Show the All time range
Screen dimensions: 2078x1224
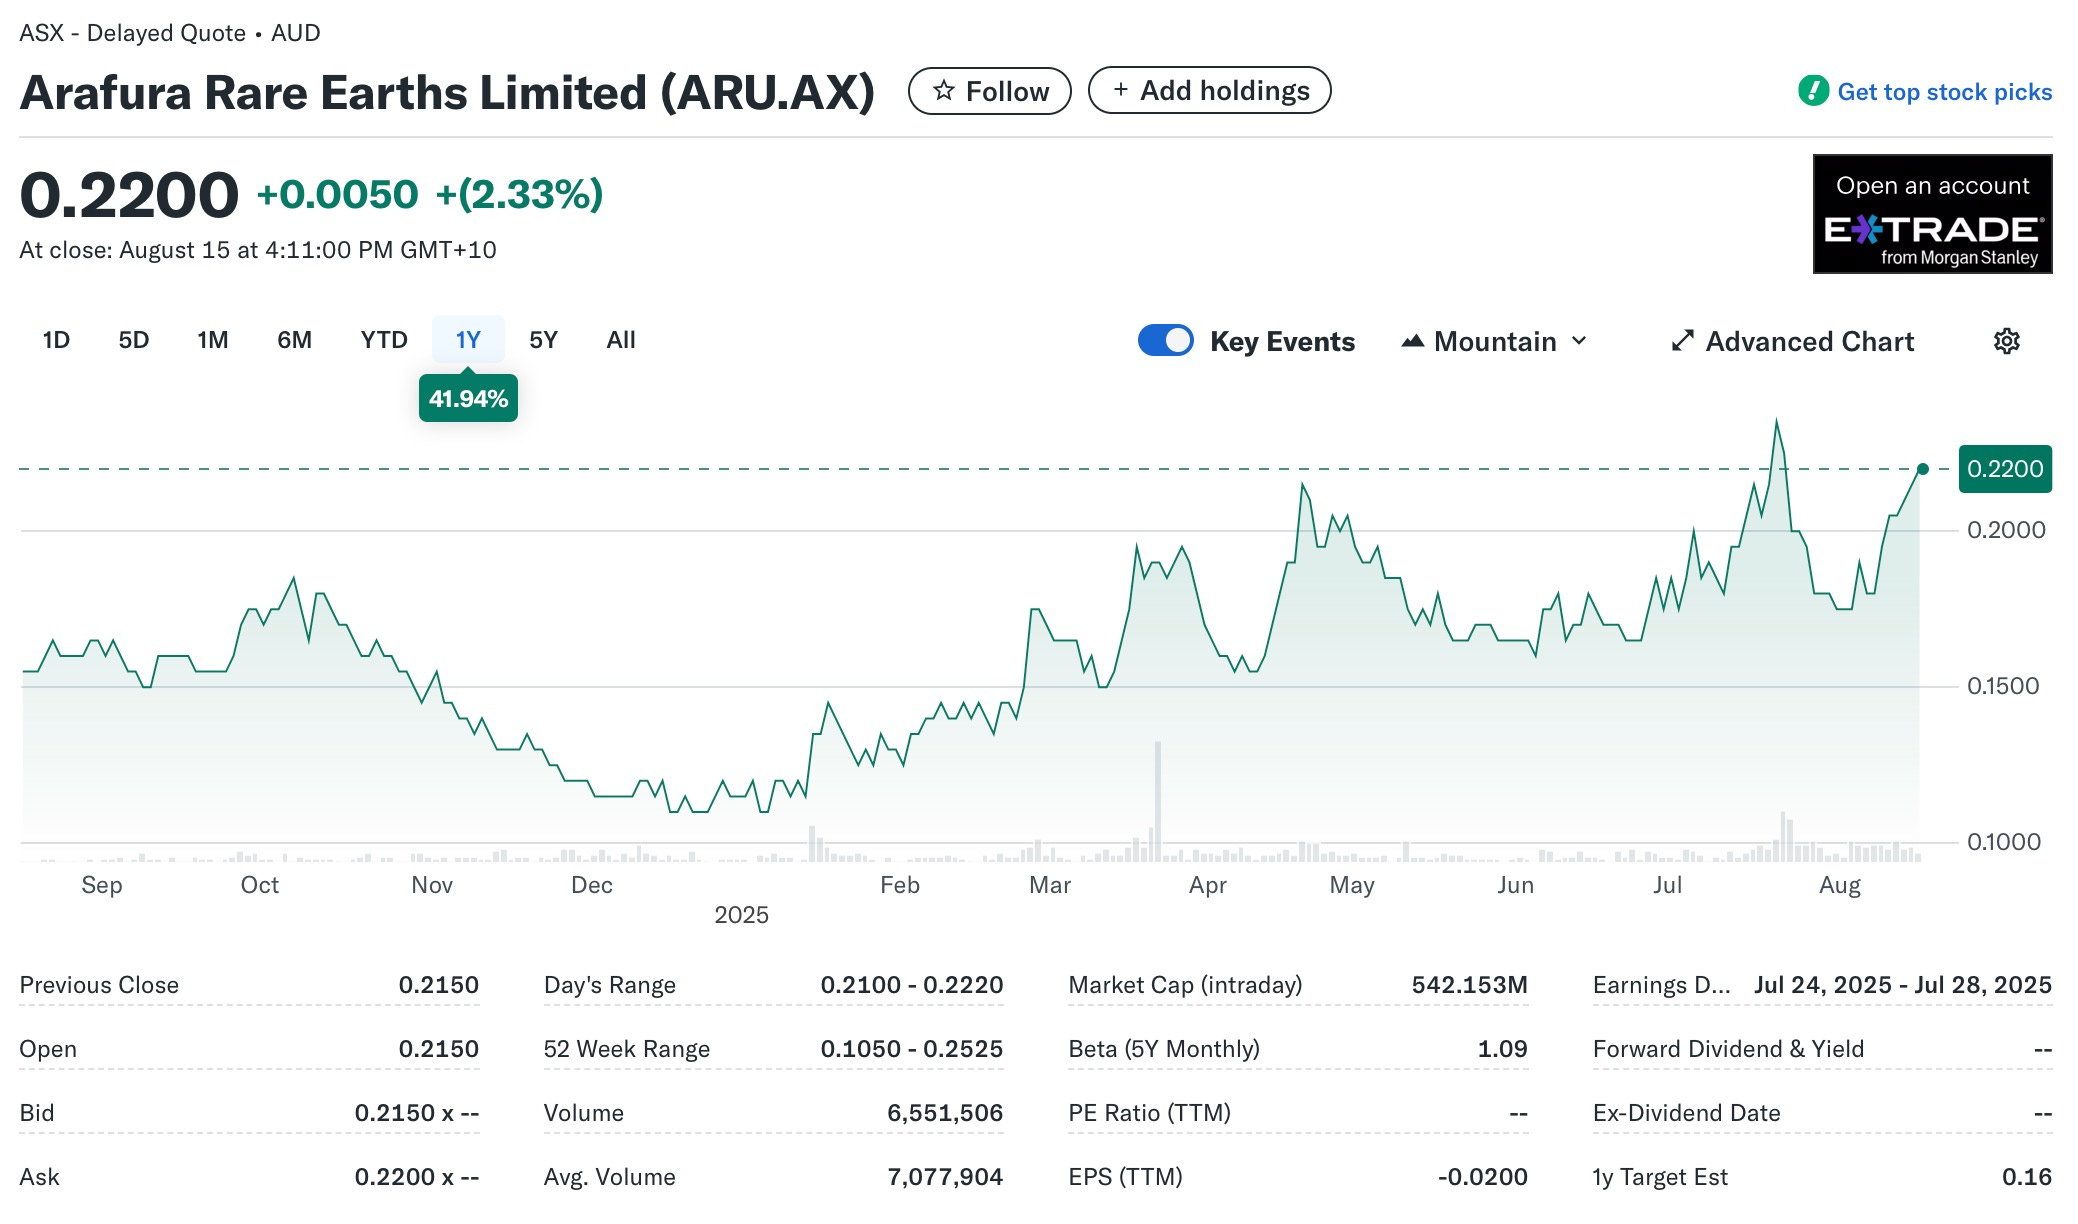coord(620,340)
